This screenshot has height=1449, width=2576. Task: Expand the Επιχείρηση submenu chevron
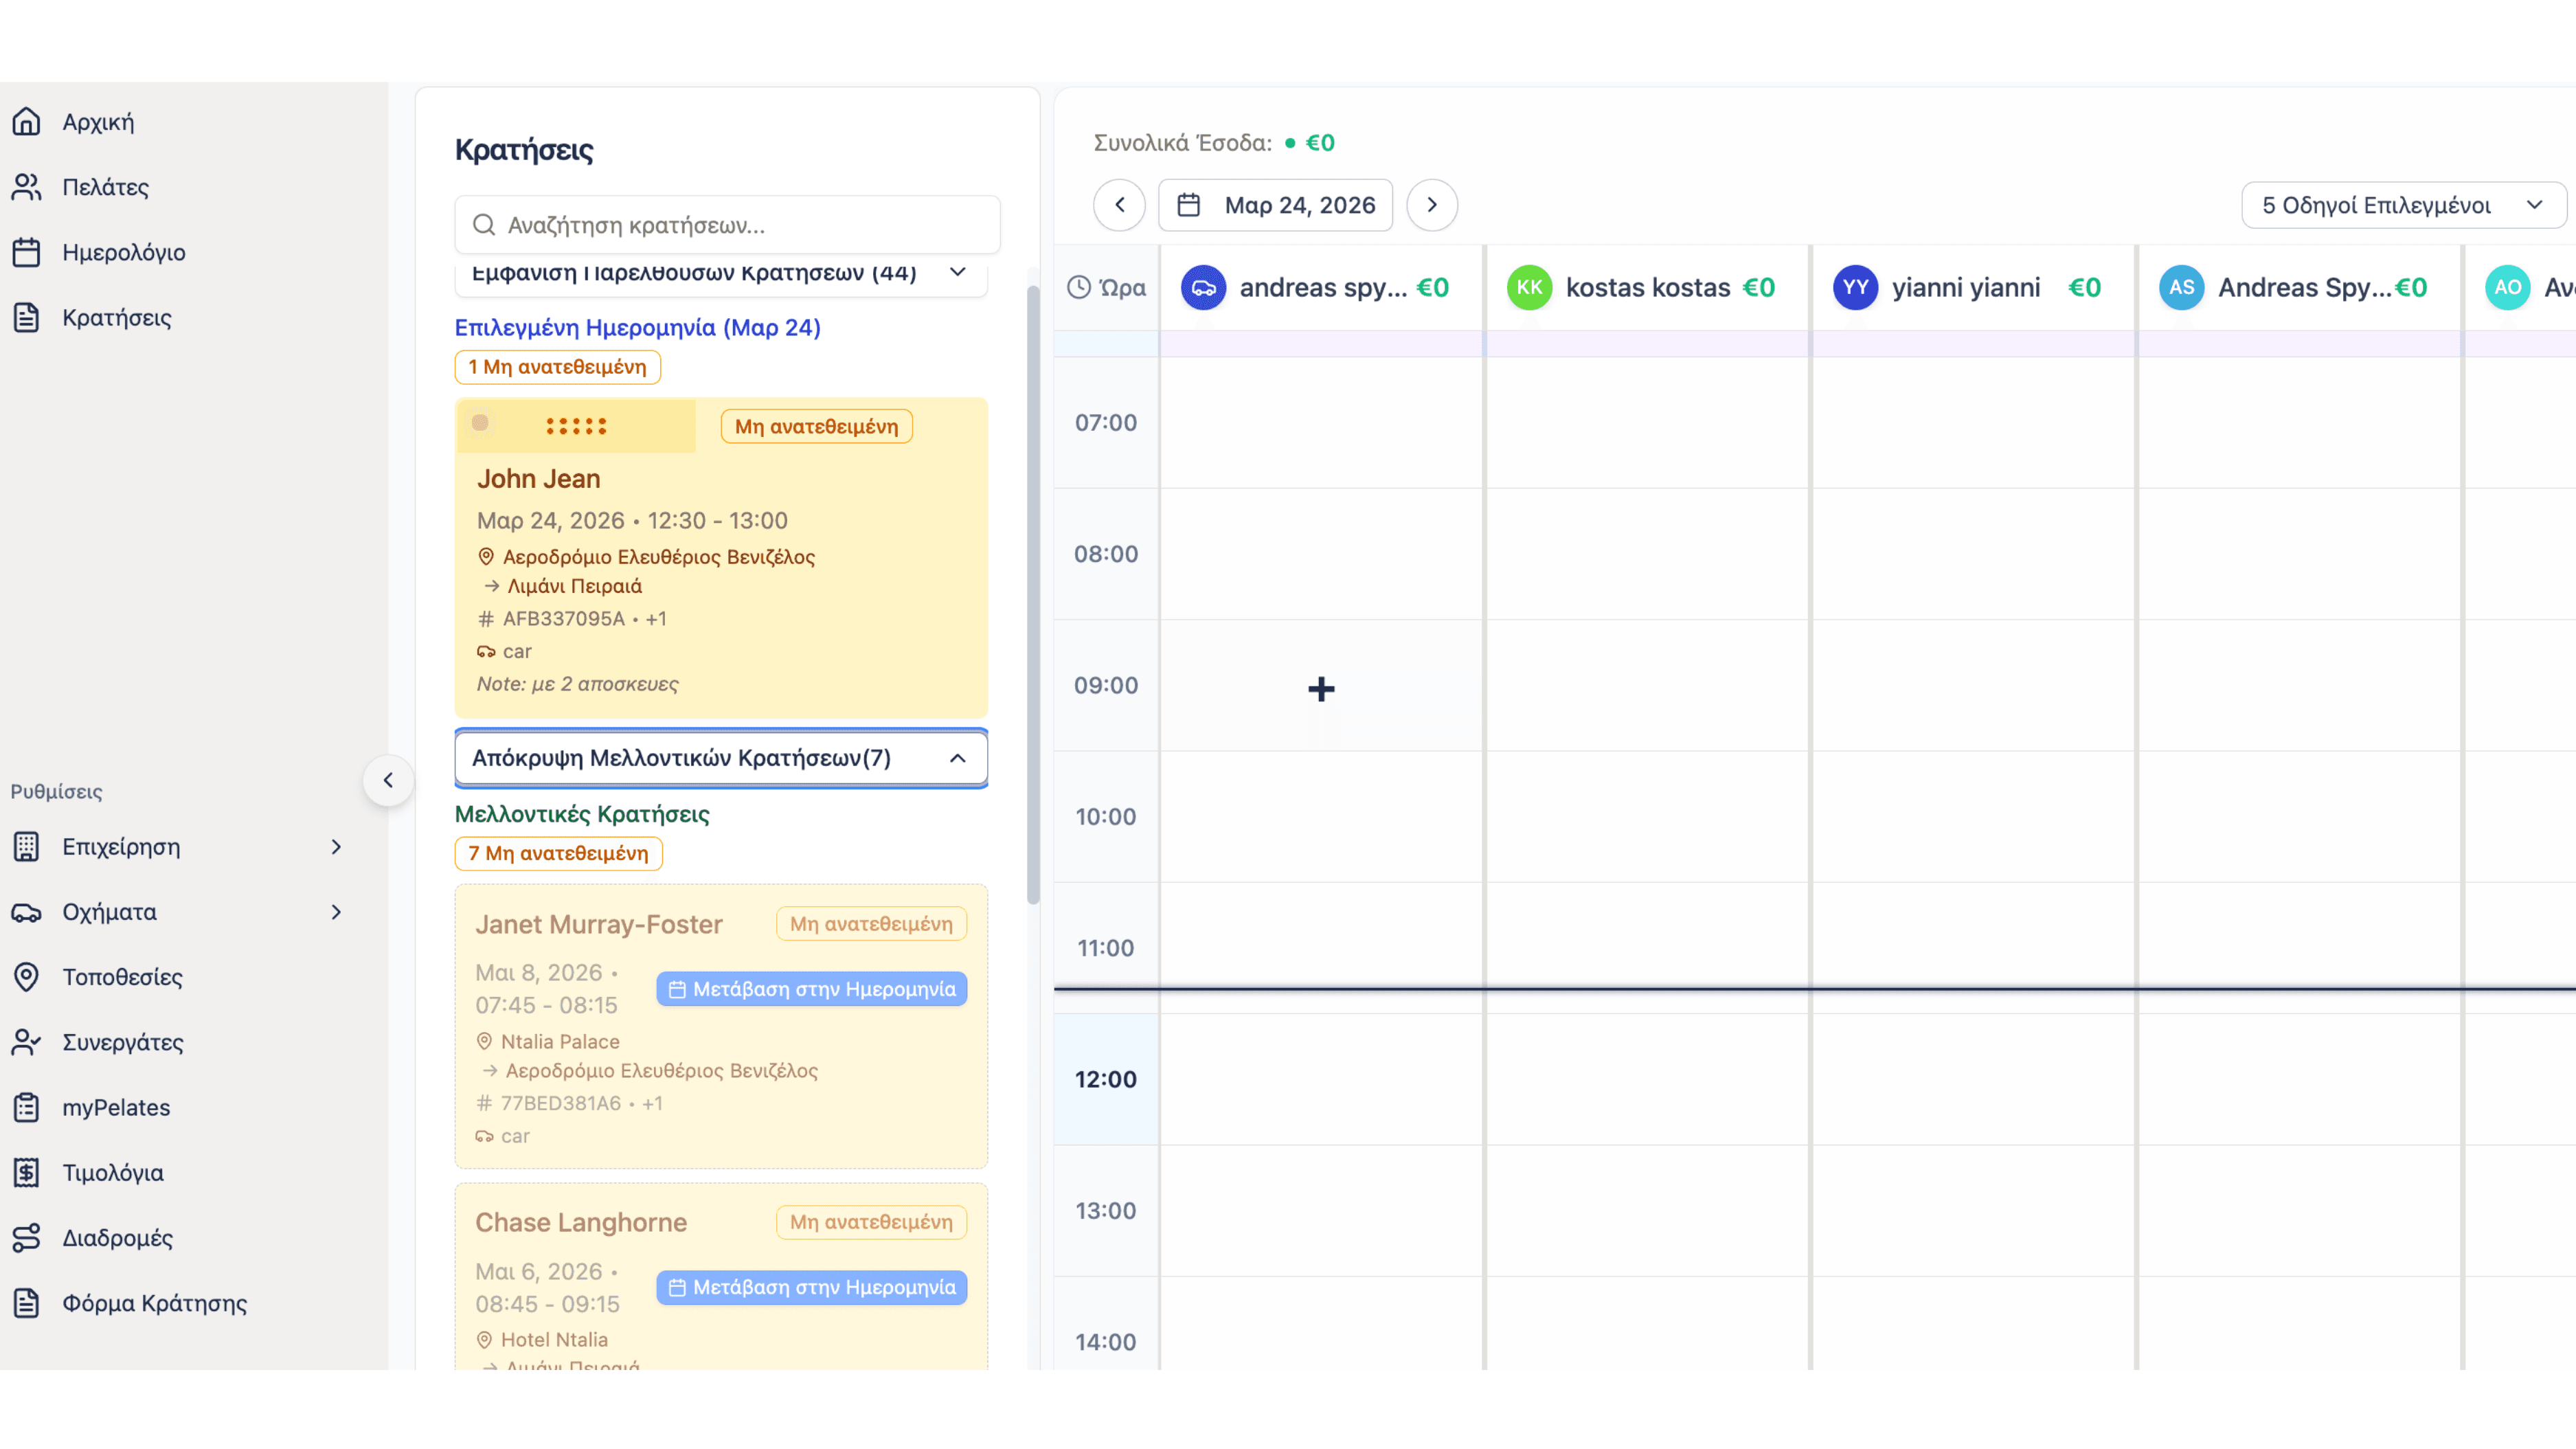[x=336, y=847]
